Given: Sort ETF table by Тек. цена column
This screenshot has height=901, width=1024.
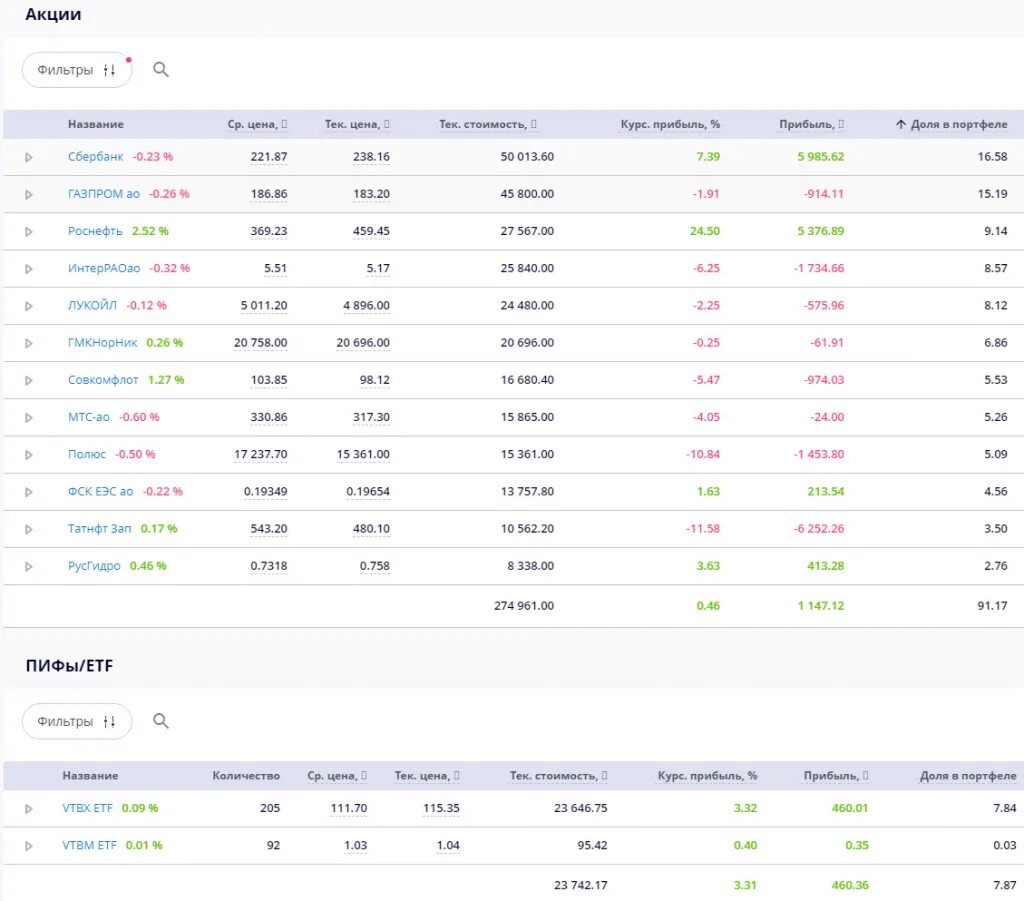Looking at the screenshot, I should (427, 776).
